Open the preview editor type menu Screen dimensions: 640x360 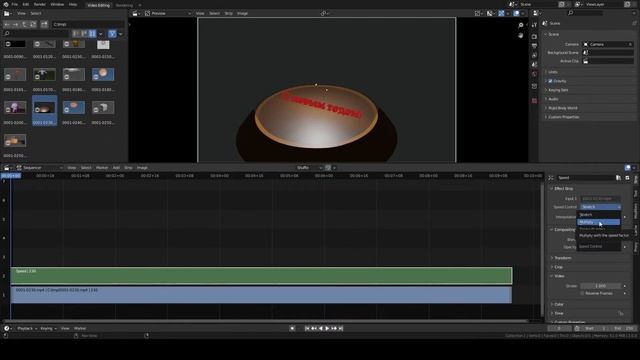point(136,13)
